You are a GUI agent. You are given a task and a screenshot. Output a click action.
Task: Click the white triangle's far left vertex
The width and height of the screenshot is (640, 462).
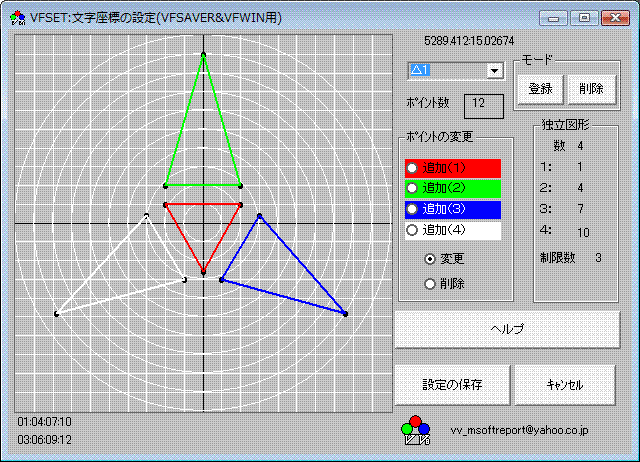57,314
